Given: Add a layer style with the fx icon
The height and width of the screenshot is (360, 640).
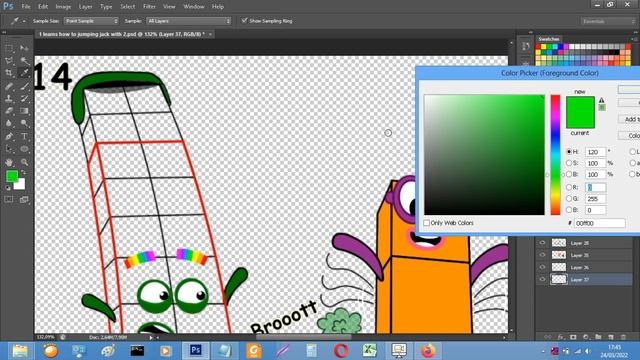Looking at the screenshot, I should (561, 337).
